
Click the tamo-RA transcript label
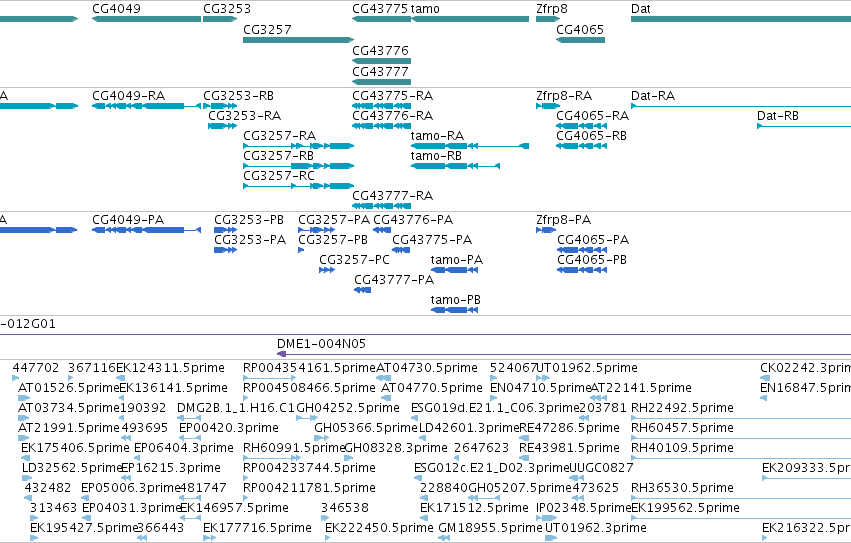click(437, 136)
